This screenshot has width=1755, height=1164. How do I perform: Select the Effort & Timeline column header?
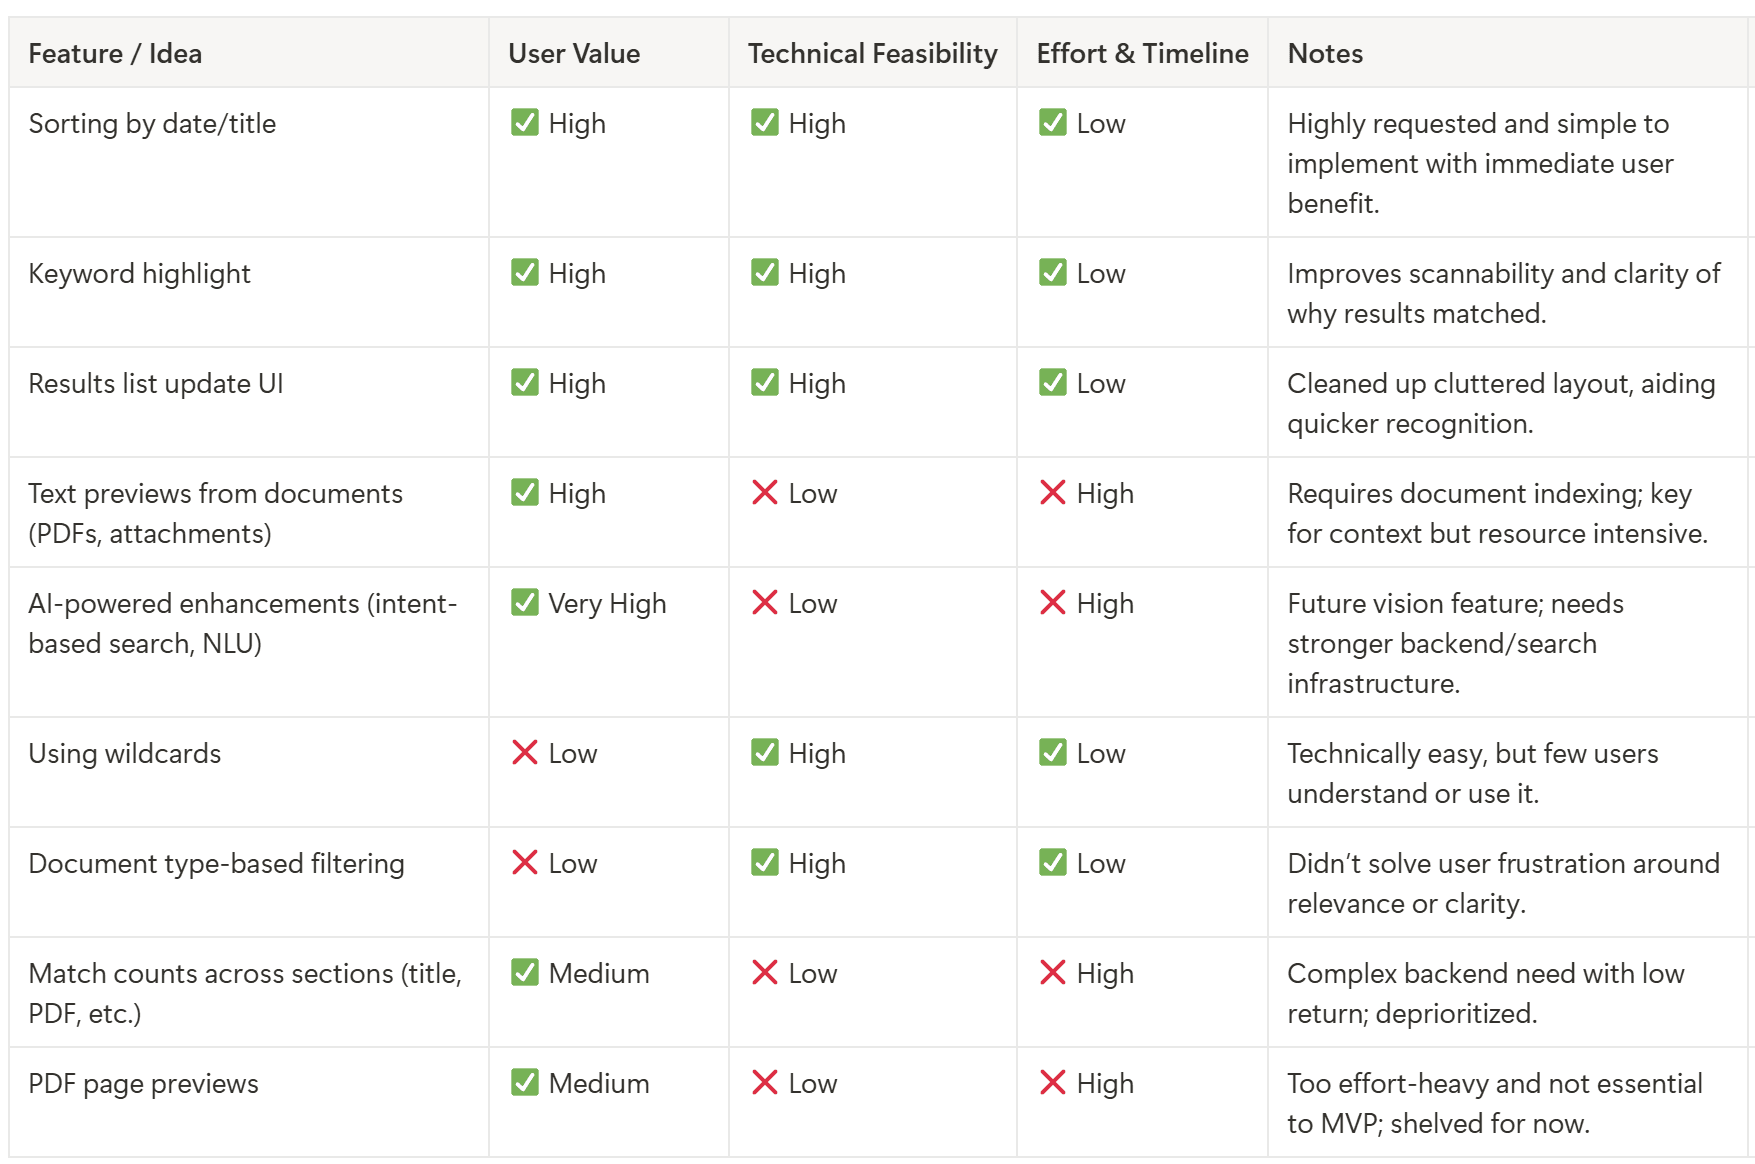coord(1143,53)
